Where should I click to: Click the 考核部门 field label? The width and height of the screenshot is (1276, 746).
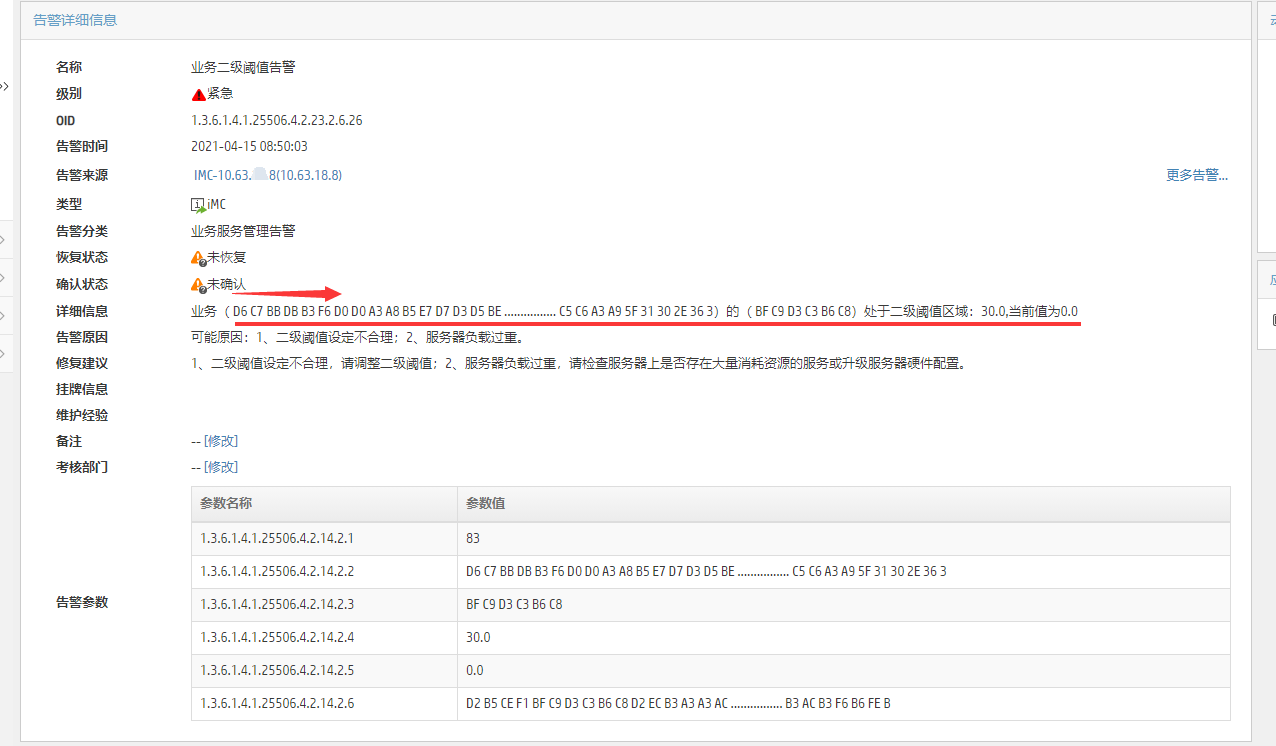click(x=82, y=467)
